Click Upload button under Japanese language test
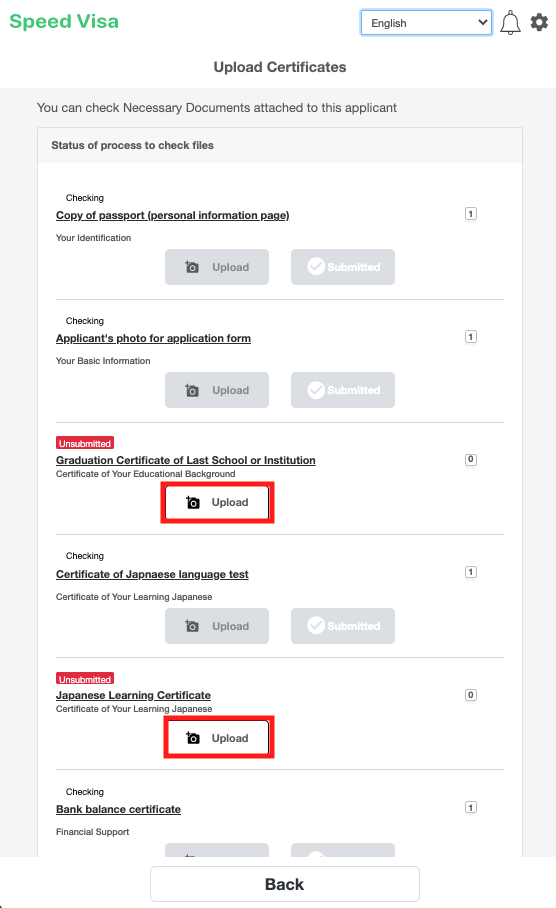The width and height of the screenshot is (556, 908). (217, 626)
